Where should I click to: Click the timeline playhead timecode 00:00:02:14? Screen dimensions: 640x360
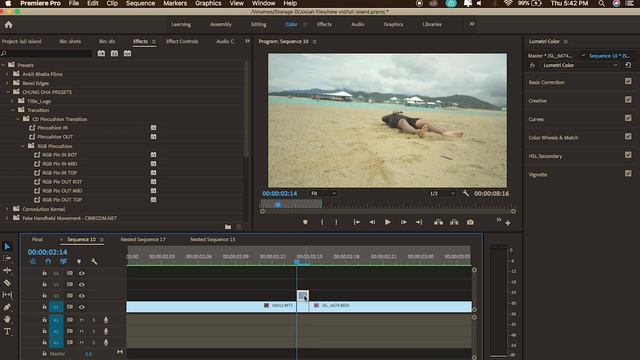tap(47, 252)
